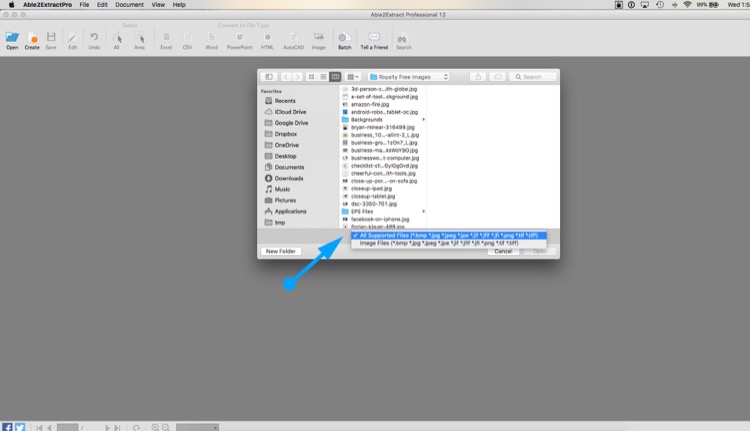Click the Facebook share icon
This screenshot has height=431, width=750.
(x=7, y=427)
